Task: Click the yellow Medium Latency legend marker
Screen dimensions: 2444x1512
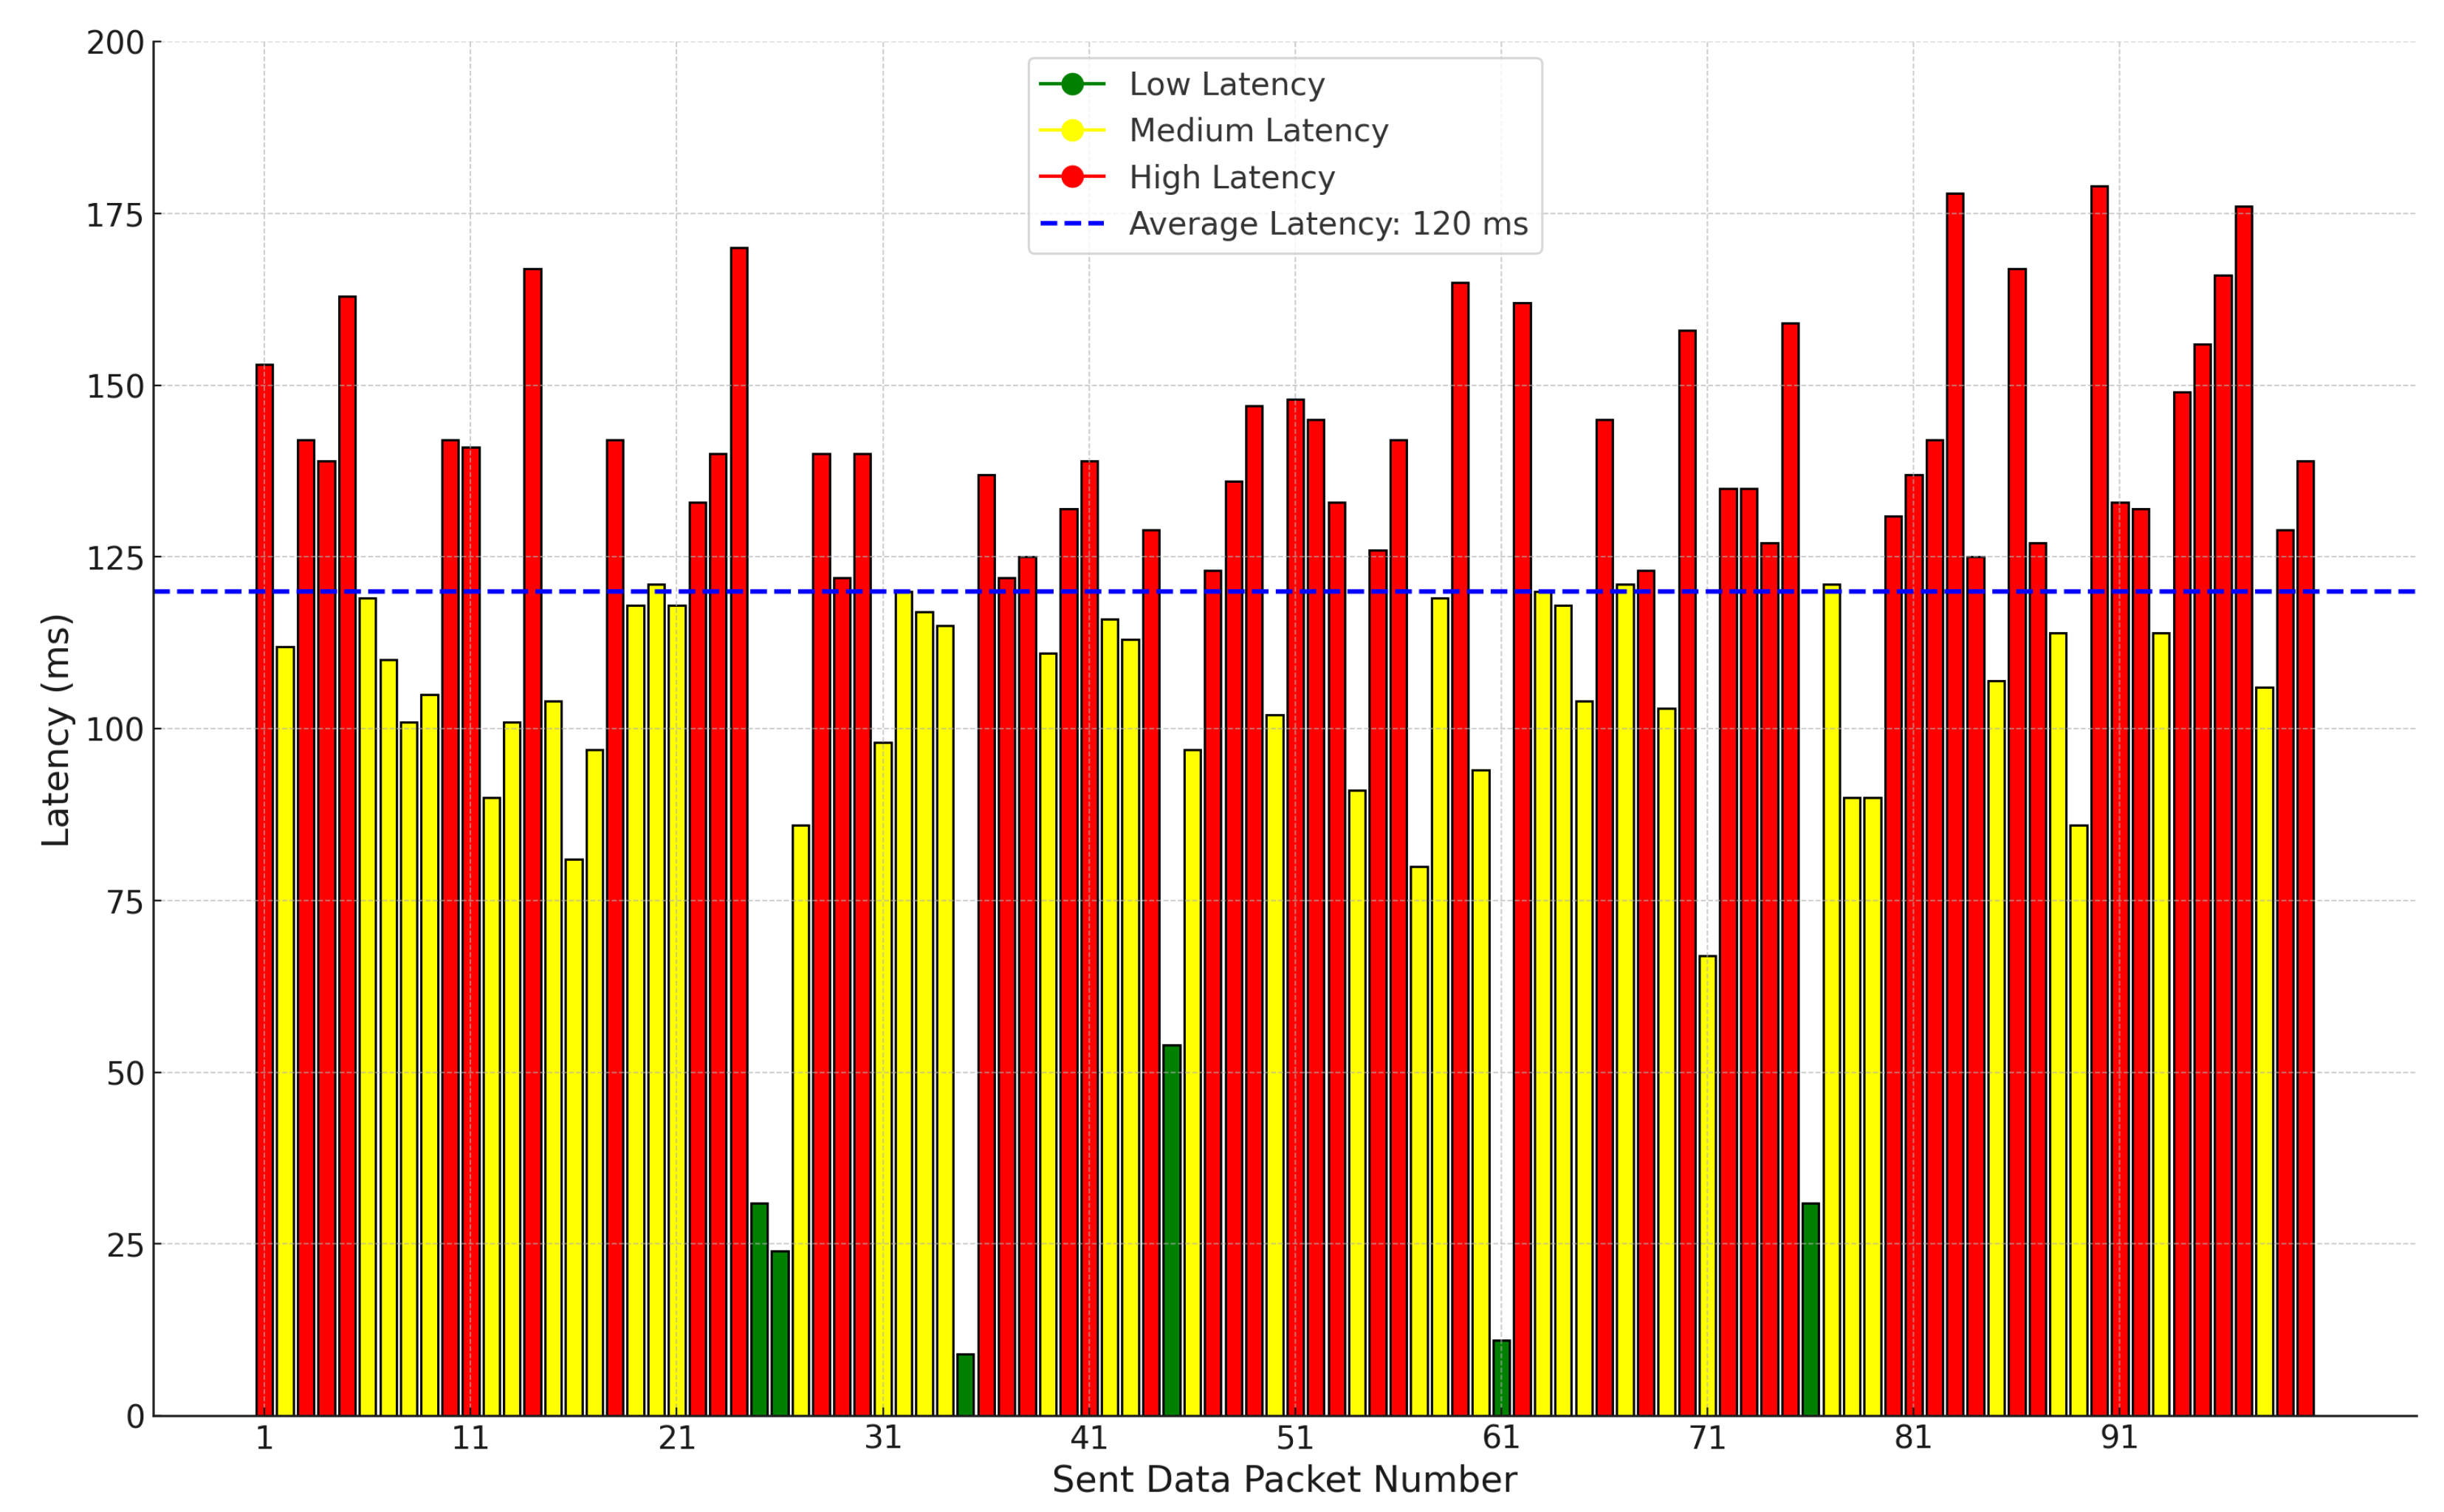Action: coord(1072,130)
